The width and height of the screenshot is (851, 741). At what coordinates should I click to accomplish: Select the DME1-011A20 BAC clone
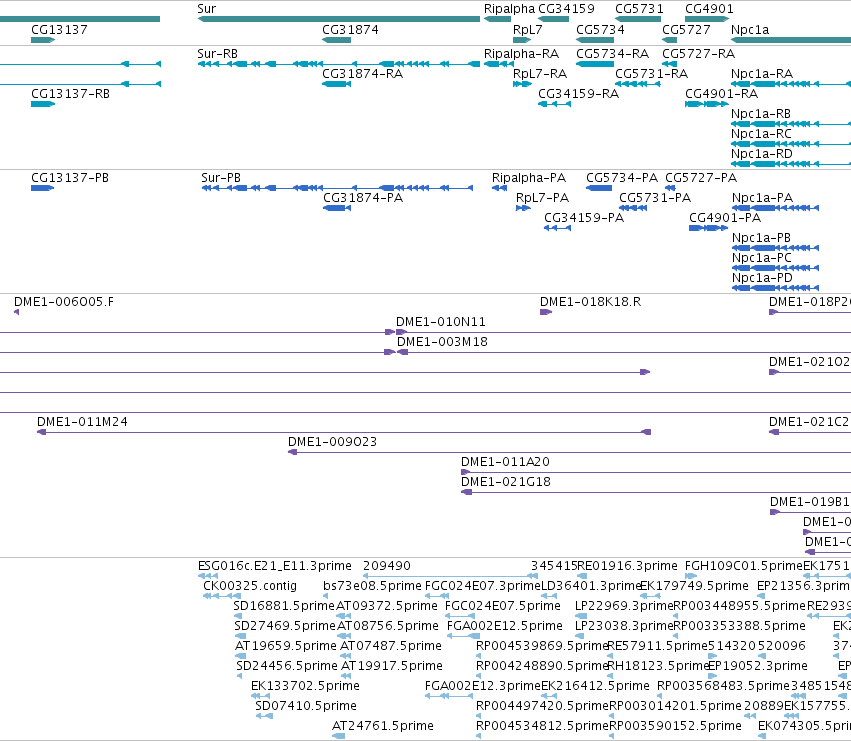[656, 472]
